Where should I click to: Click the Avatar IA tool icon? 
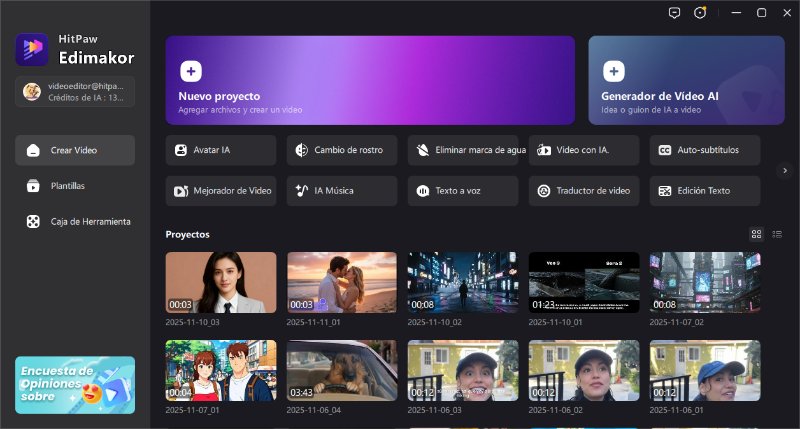(x=181, y=150)
